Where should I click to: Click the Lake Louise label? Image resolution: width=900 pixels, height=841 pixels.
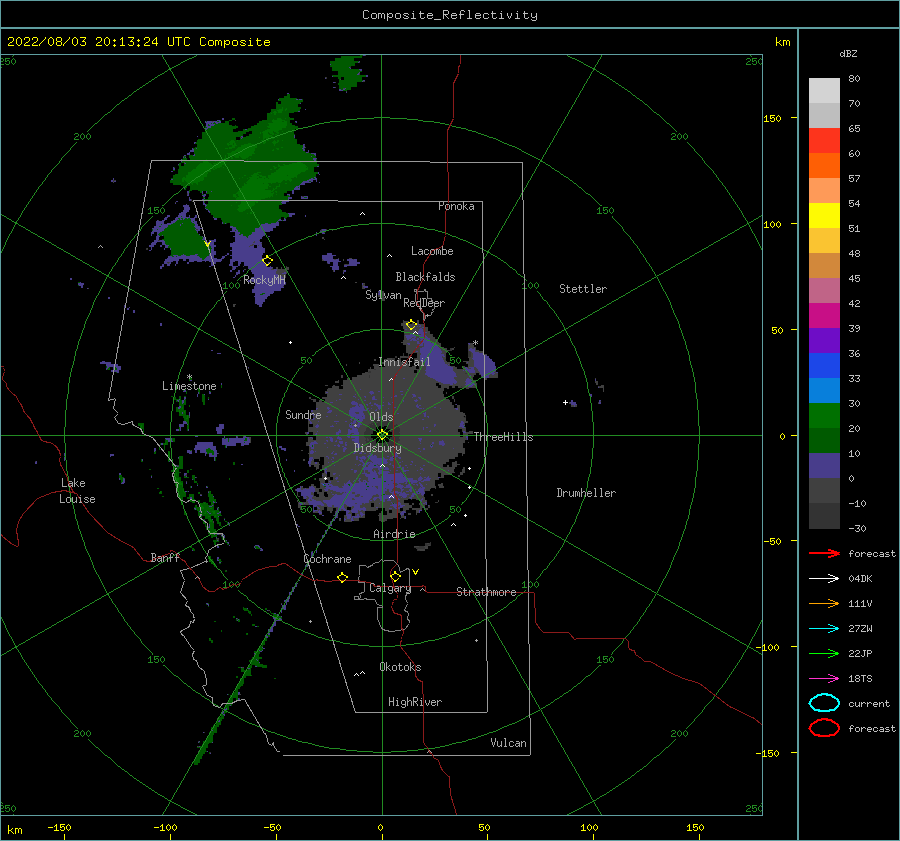[x=77, y=491]
